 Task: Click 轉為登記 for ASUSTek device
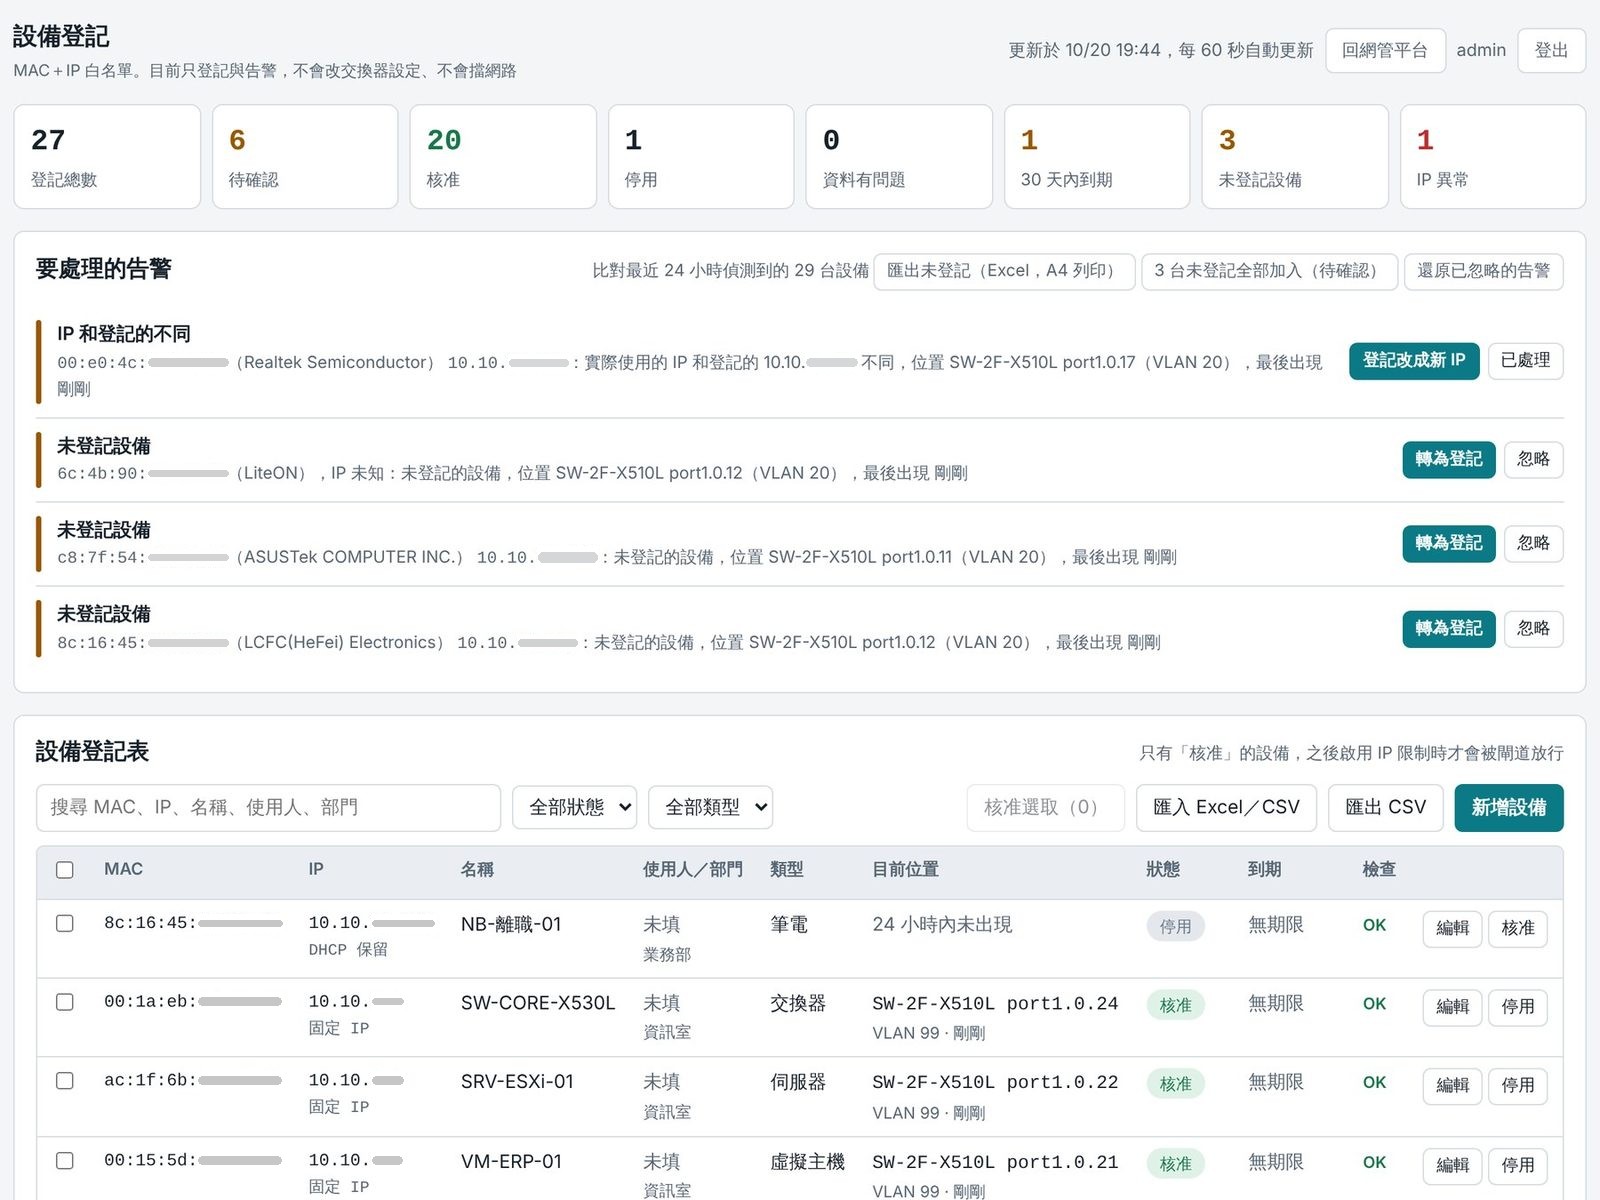1449,544
